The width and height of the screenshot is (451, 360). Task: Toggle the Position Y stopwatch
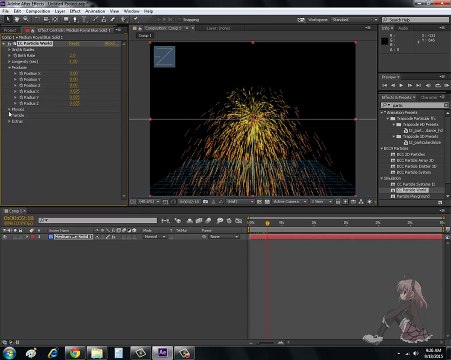(x=21, y=80)
